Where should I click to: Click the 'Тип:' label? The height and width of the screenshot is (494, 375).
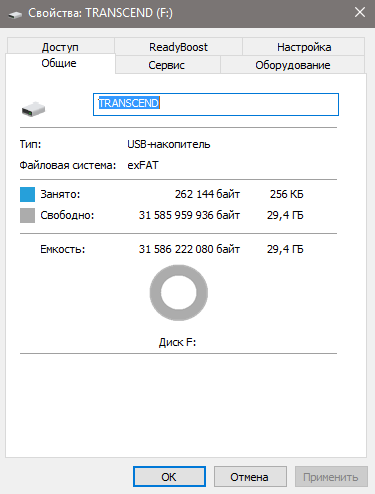click(x=30, y=144)
